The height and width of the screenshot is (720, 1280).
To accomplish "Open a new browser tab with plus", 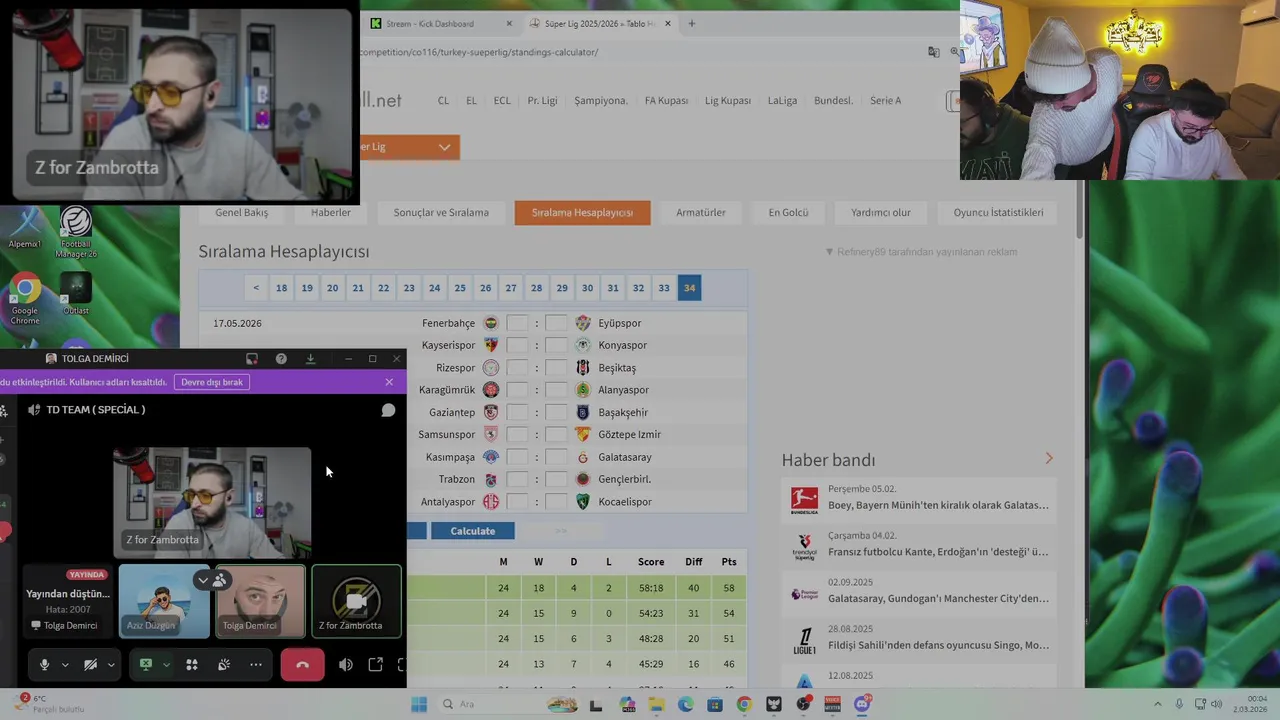I will (691, 23).
